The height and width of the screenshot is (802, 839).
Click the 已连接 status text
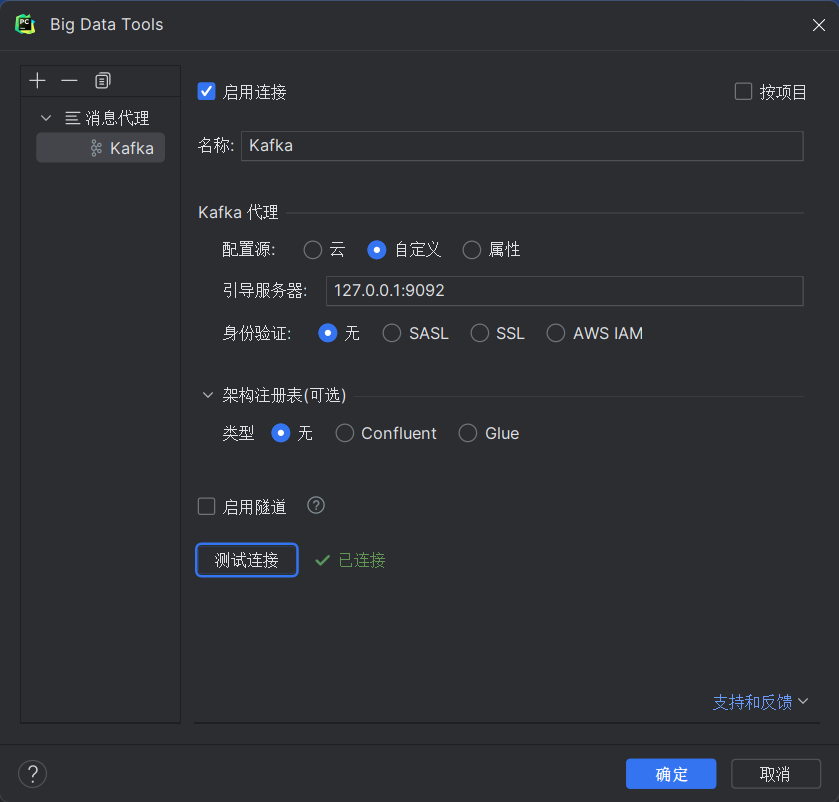point(362,560)
